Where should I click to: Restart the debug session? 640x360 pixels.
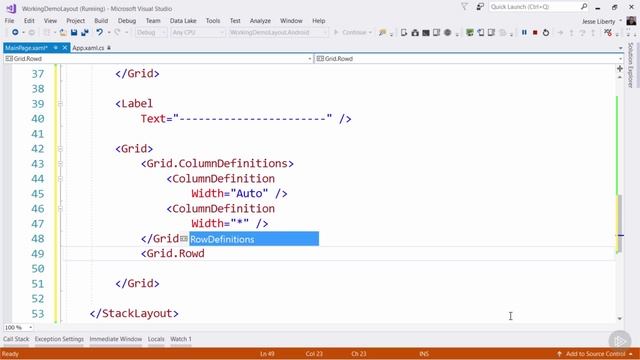point(546,32)
